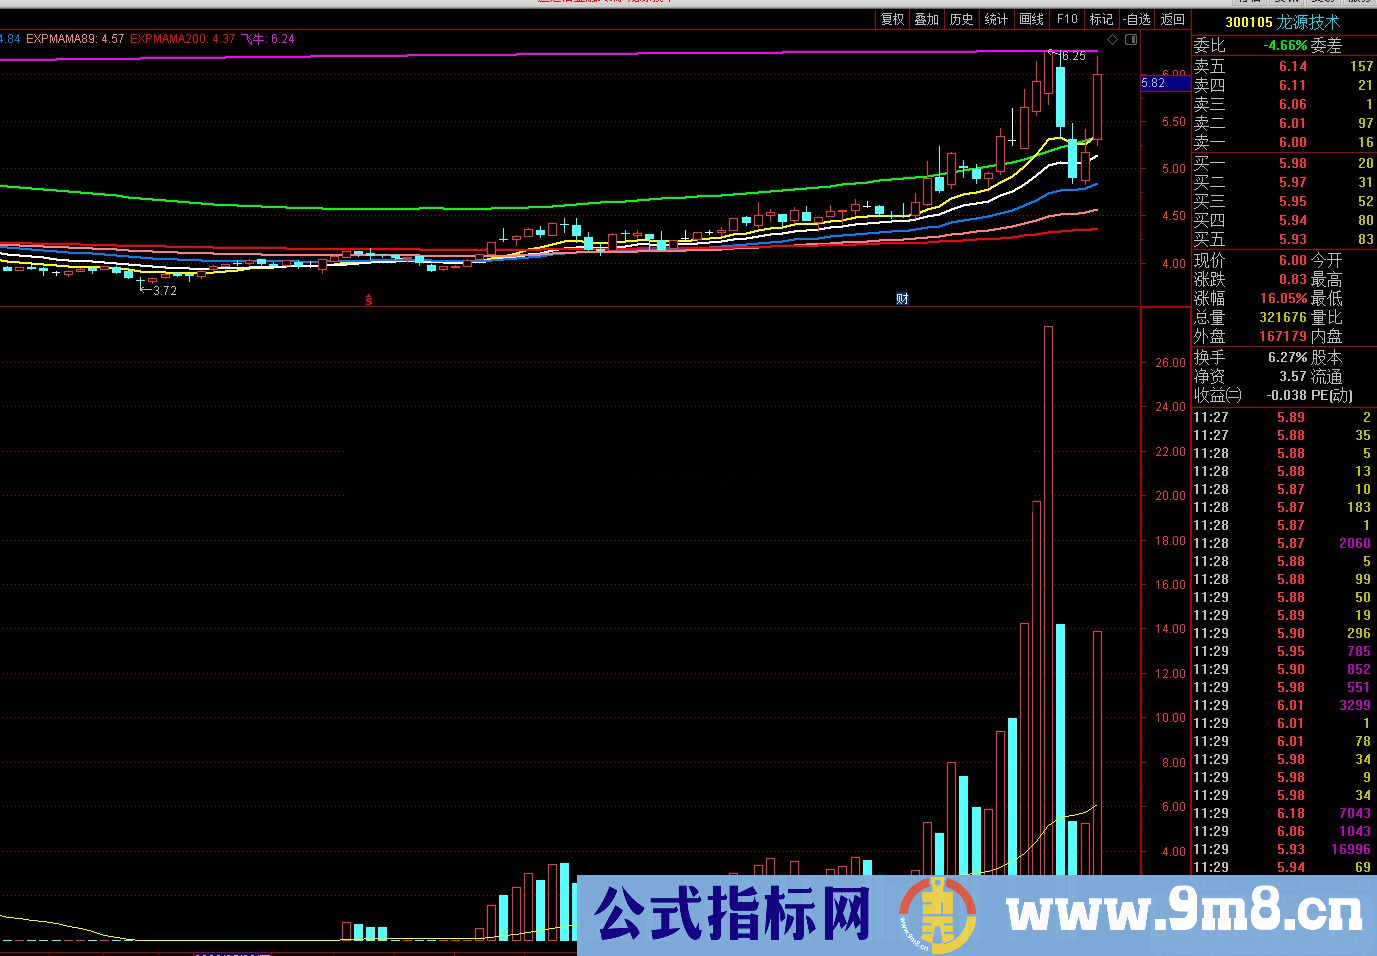Viewport: 1377px width, 956px height.
Task: Select the 买二 bid row at 5.97
Action: click(1284, 182)
